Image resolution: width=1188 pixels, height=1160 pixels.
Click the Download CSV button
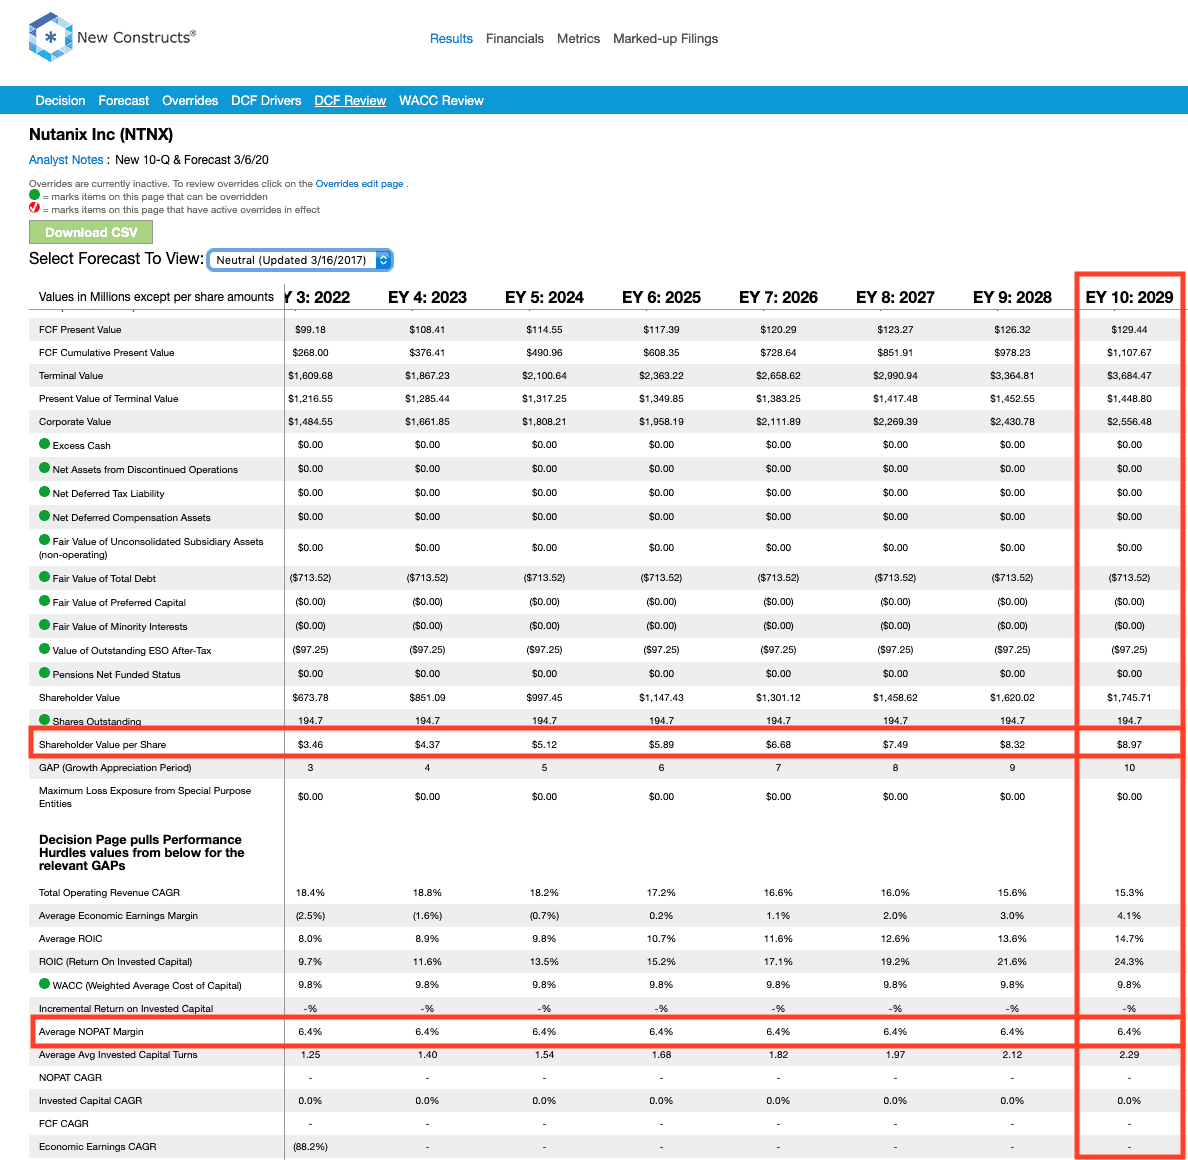(91, 233)
